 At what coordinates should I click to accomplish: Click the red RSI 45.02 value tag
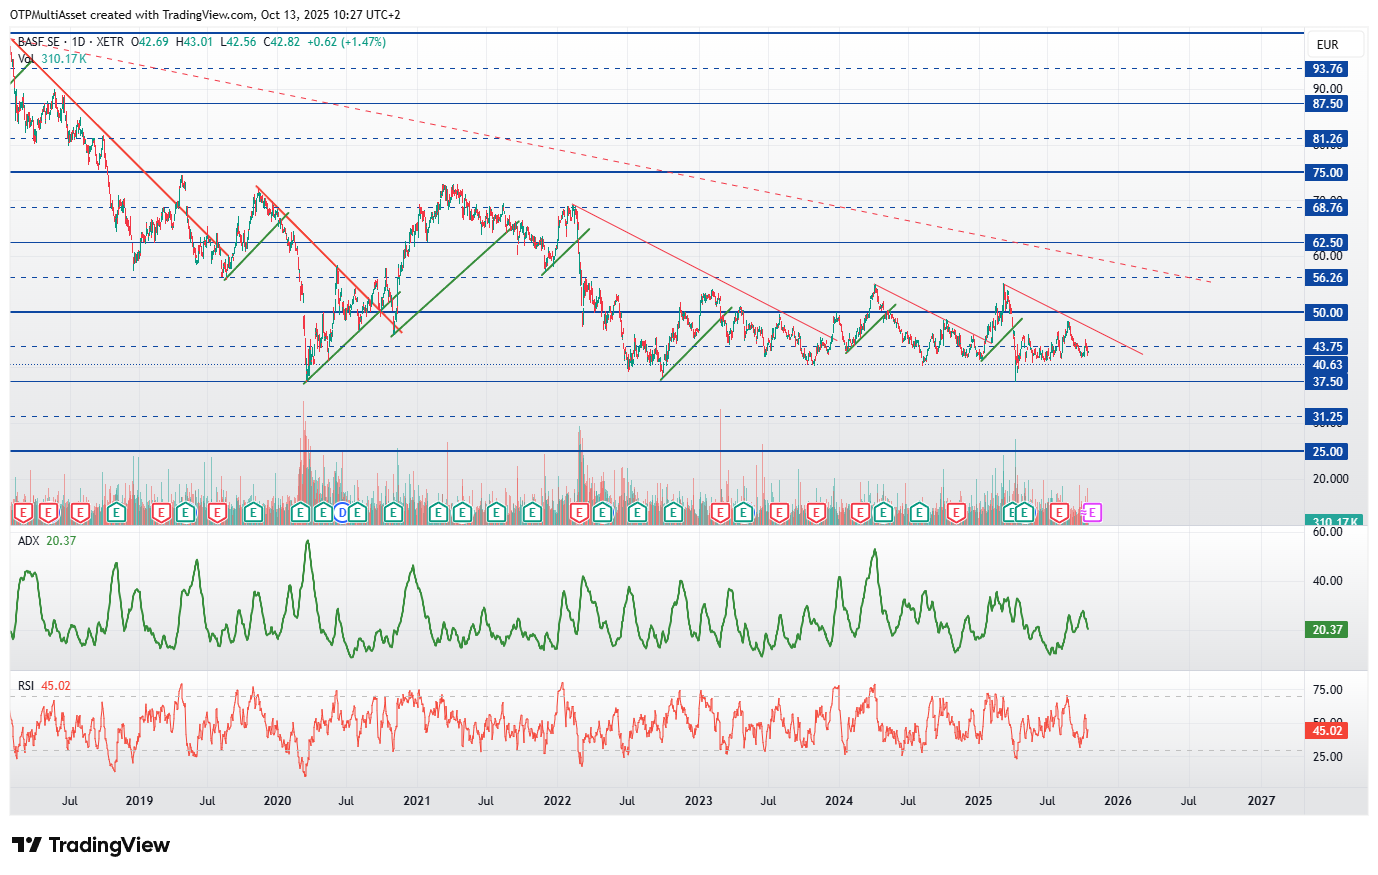click(1327, 731)
